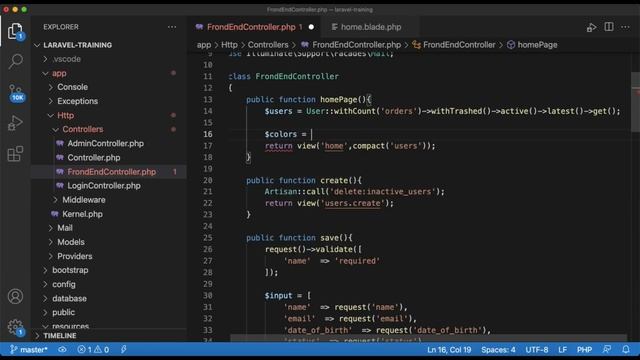Click homePage symbol icon in breadcrumb
The image size is (640, 360).
click(511, 45)
